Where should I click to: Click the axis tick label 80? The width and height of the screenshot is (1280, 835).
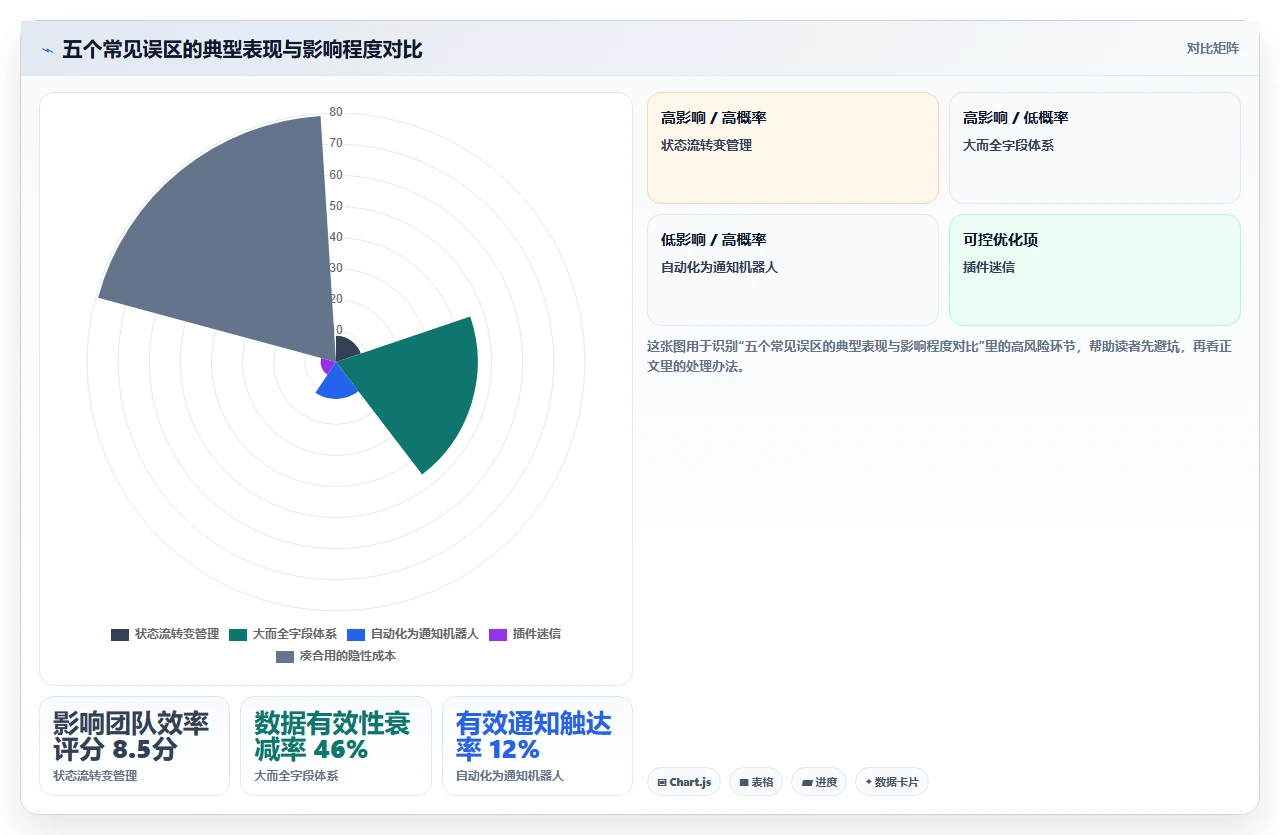336,112
